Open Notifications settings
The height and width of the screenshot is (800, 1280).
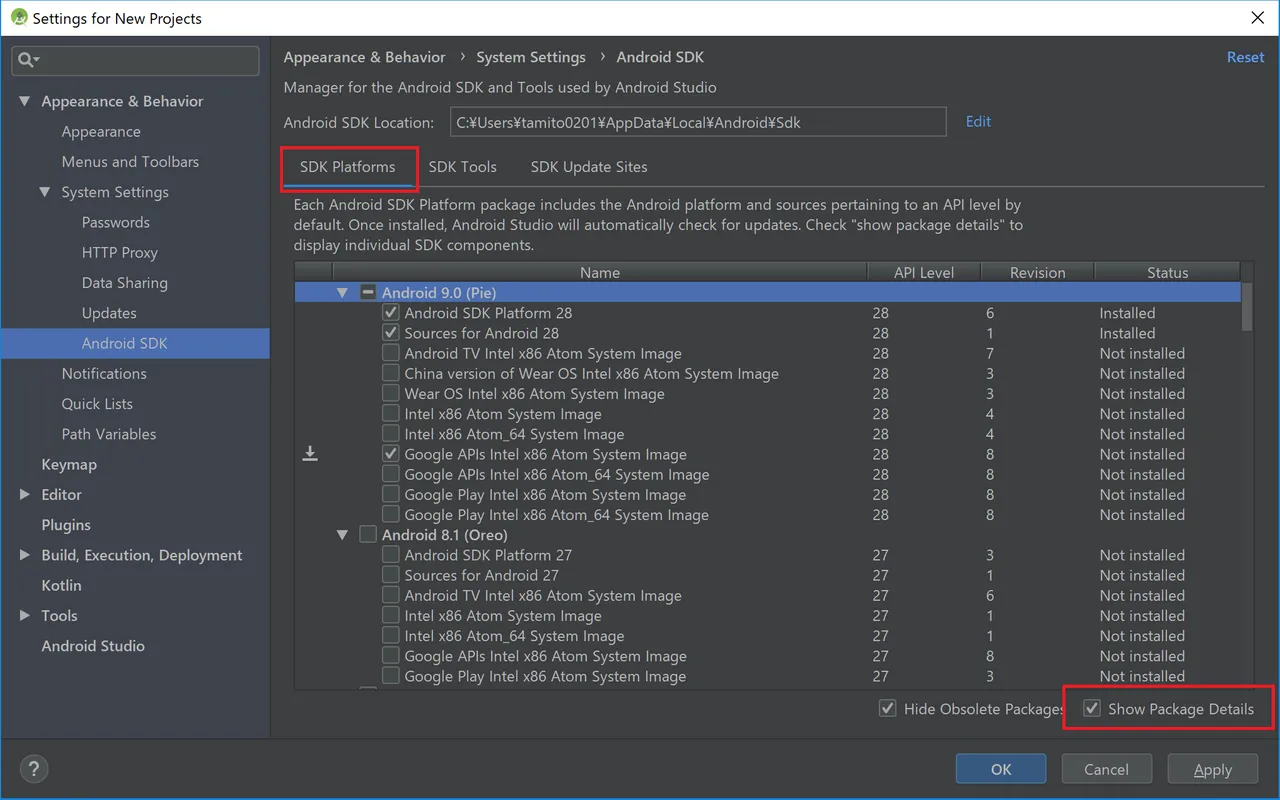click(x=104, y=373)
